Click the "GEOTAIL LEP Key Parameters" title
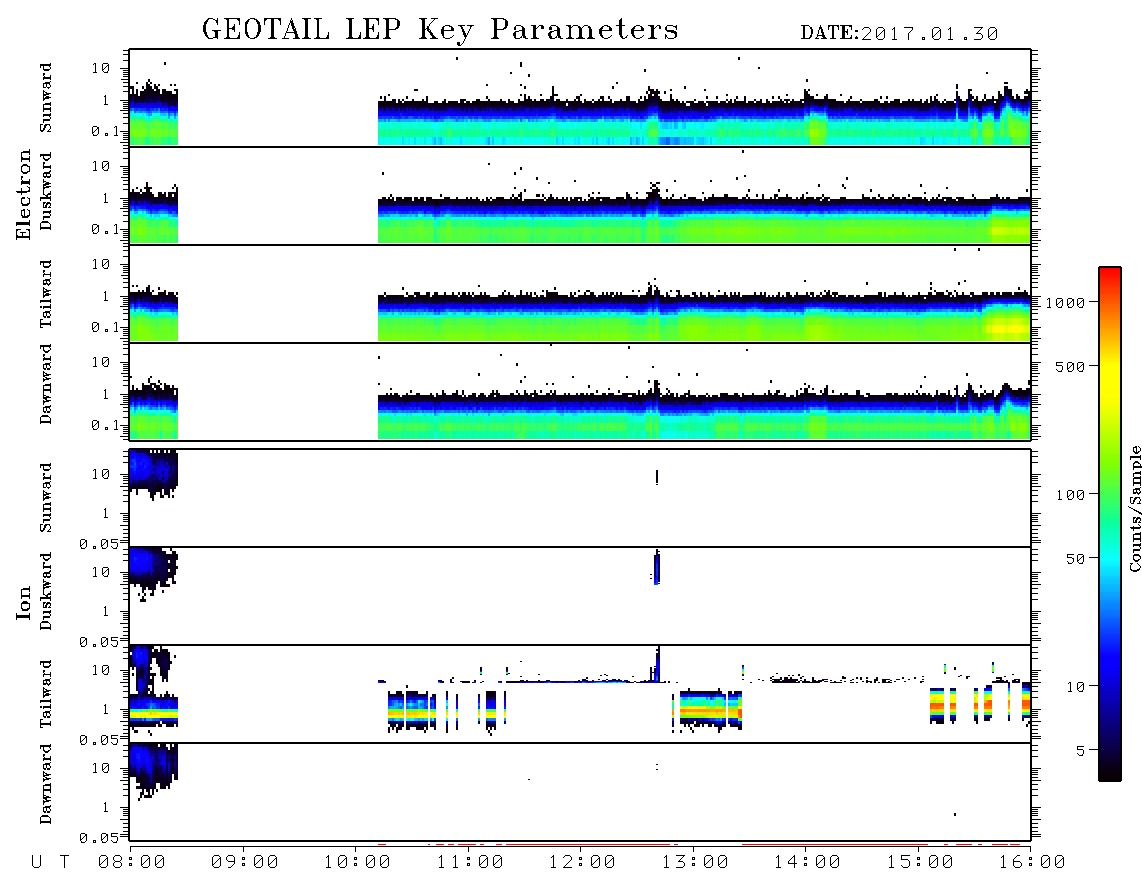 coord(440,30)
